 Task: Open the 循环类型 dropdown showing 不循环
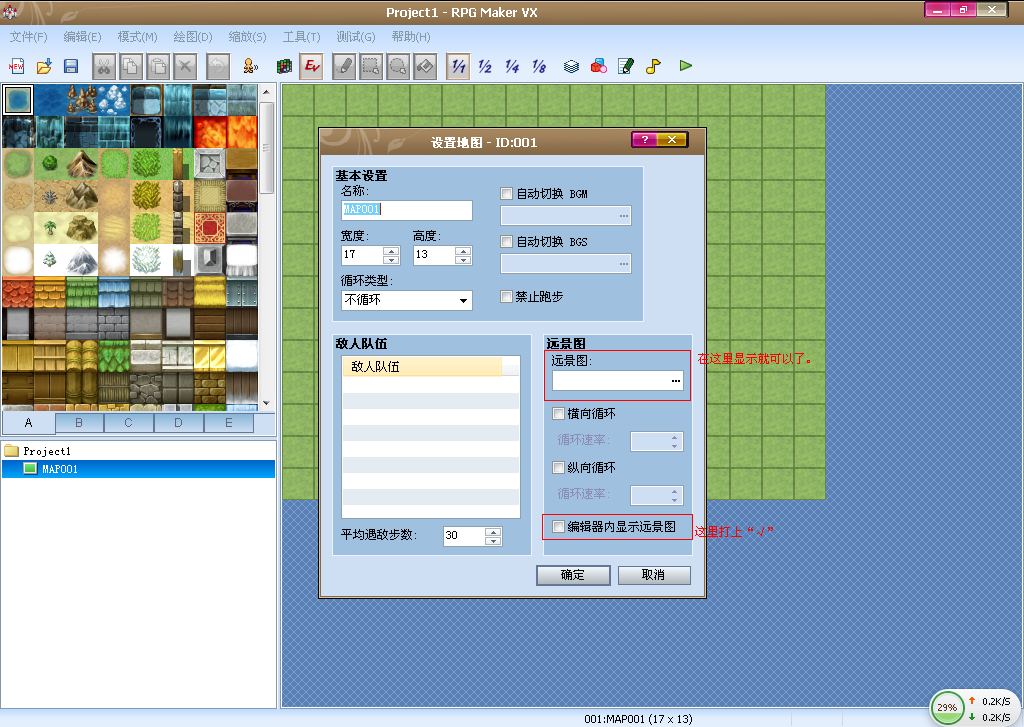tap(406, 300)
